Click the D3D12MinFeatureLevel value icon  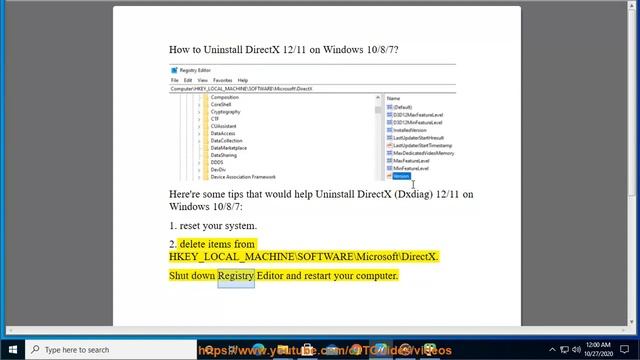389,122
